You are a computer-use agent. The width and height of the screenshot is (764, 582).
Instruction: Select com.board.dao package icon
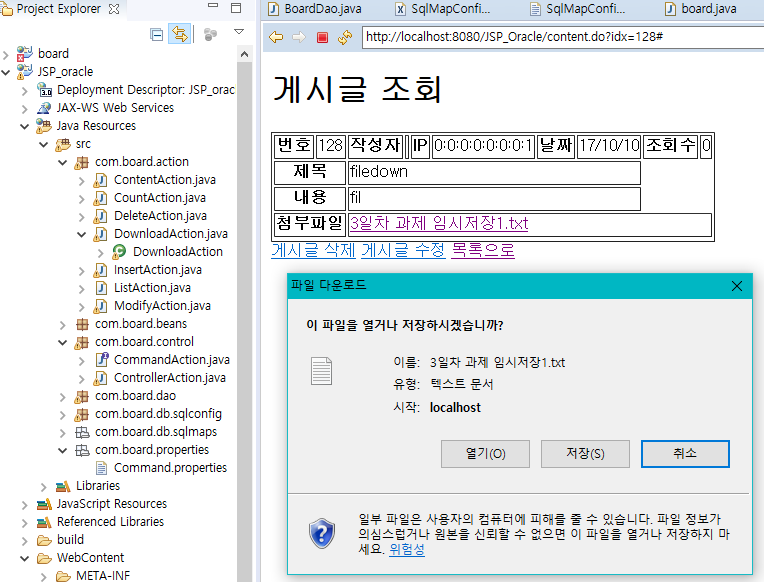(x=81, y=396)
